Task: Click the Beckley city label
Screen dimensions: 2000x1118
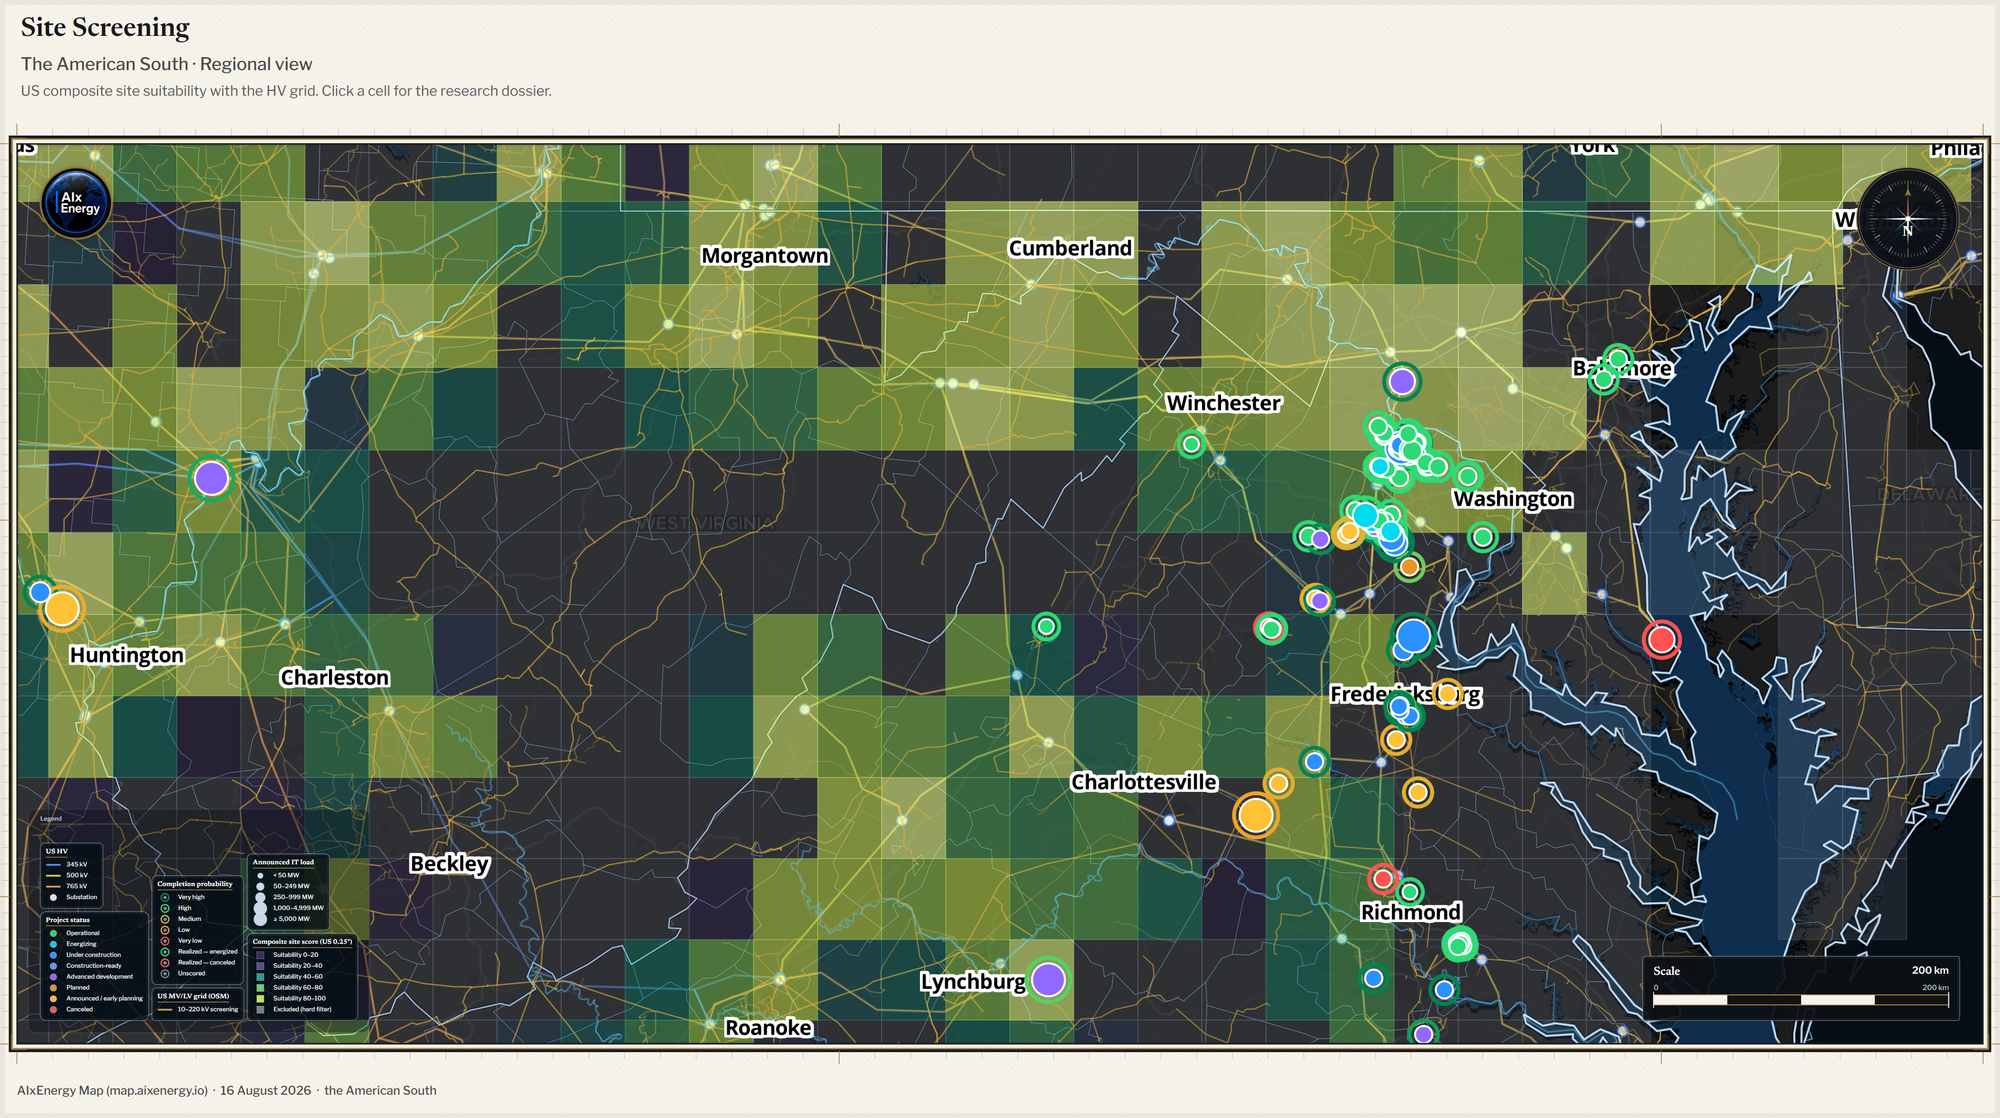Action: click(450, 864)
